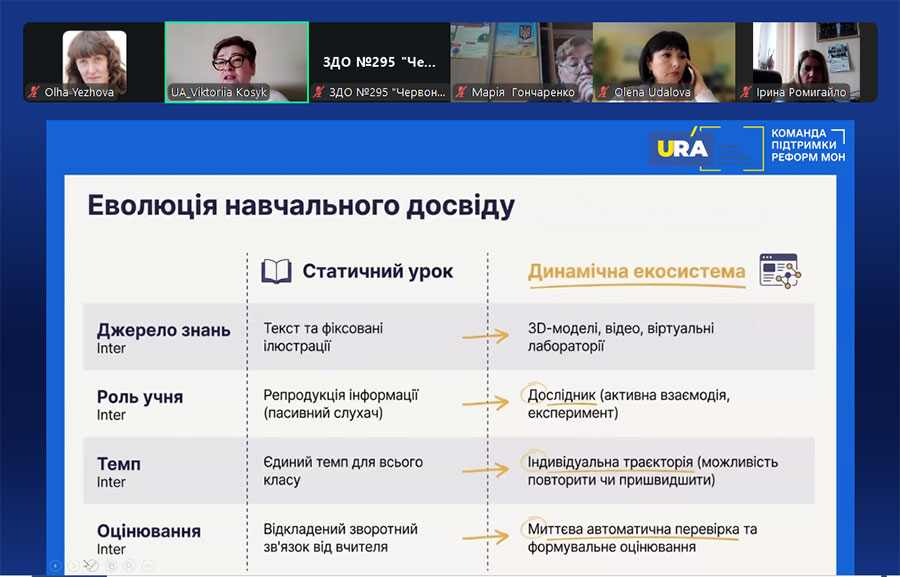Image resolution: width=900 pixels, height=577 pixels.
Task: Click the open book icon near Статичний урок
Action: coord(276,271)
